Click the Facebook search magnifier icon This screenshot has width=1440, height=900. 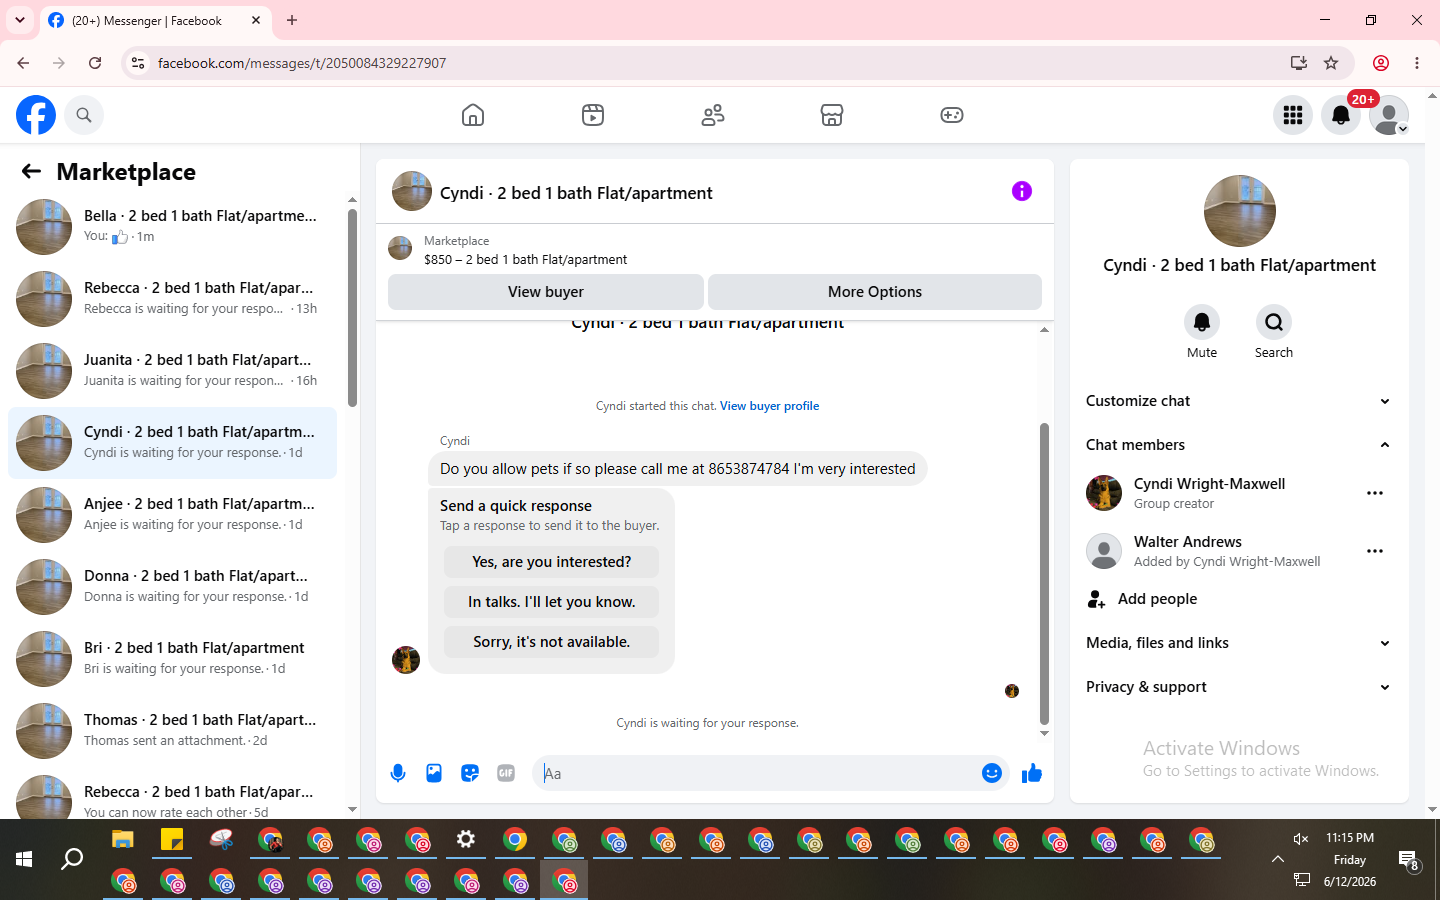pos(84,115)
